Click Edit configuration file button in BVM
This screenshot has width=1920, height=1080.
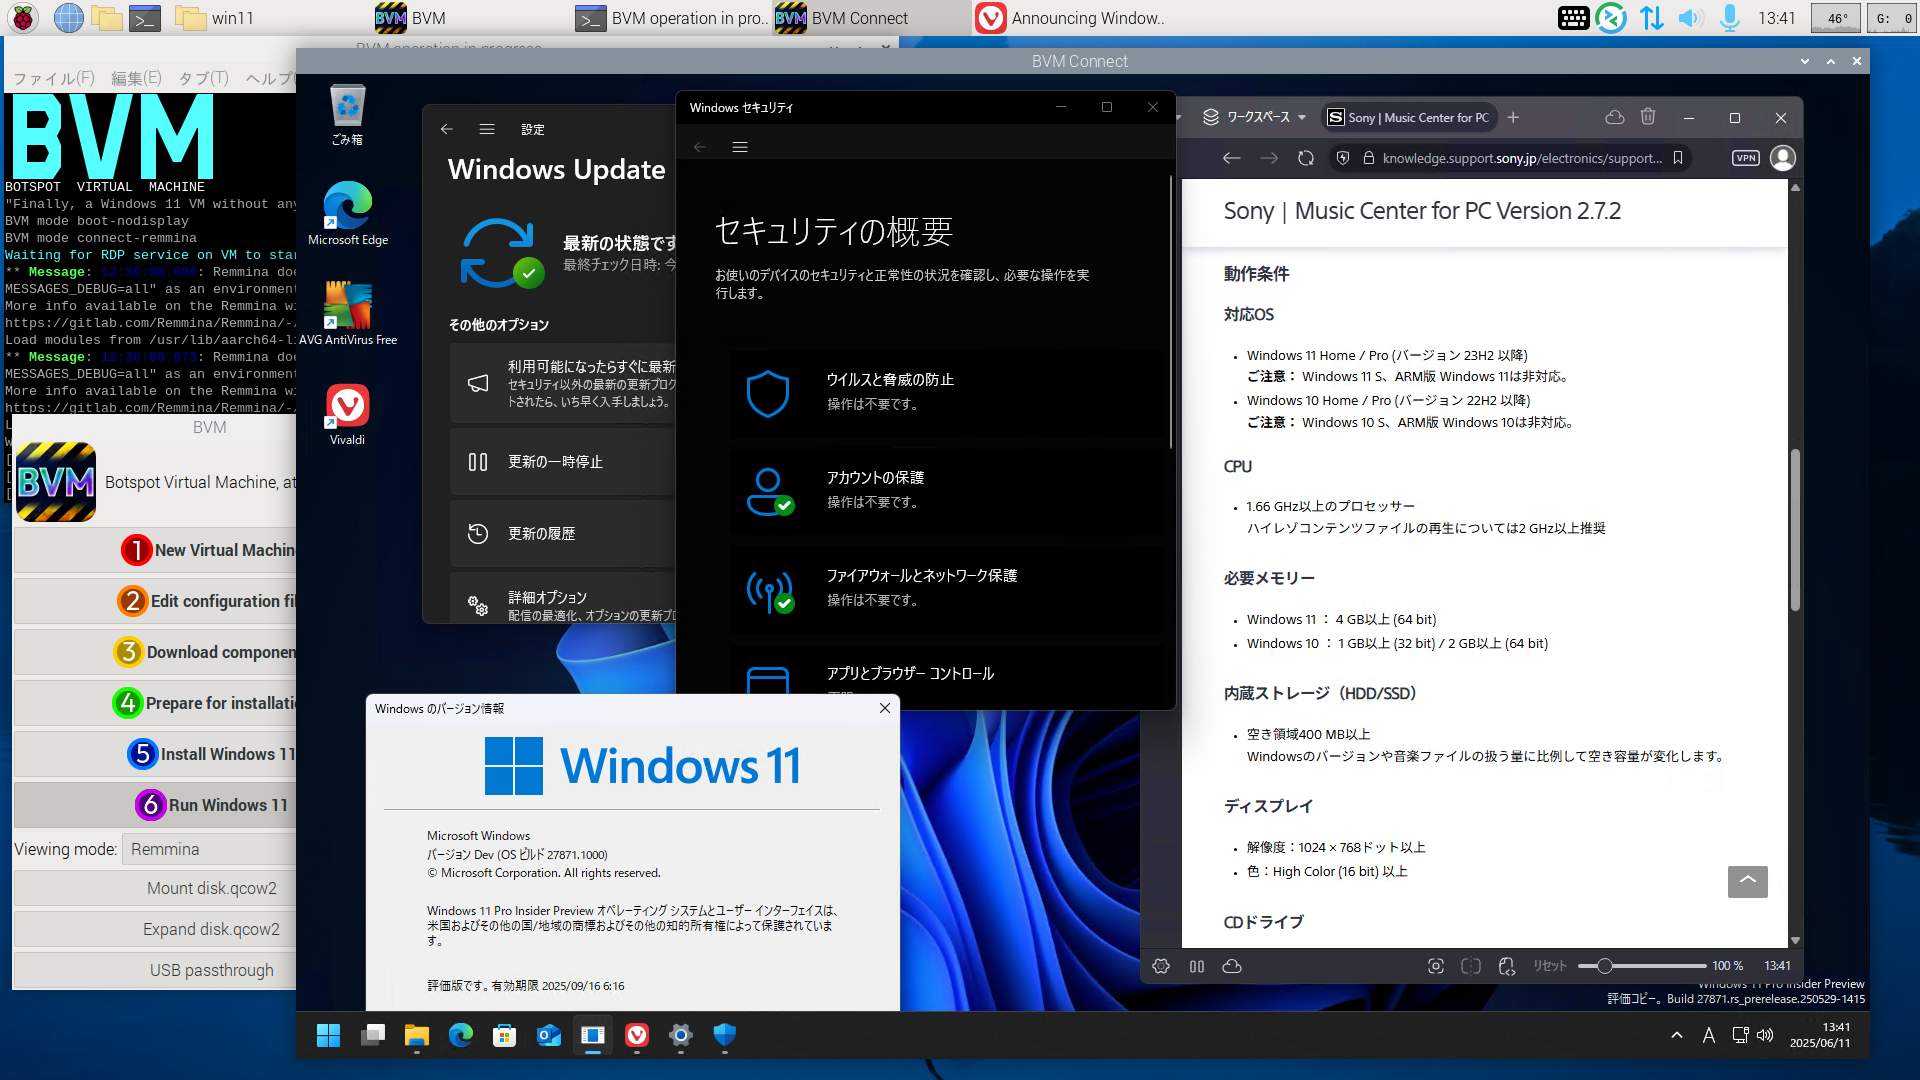(155, 601)
